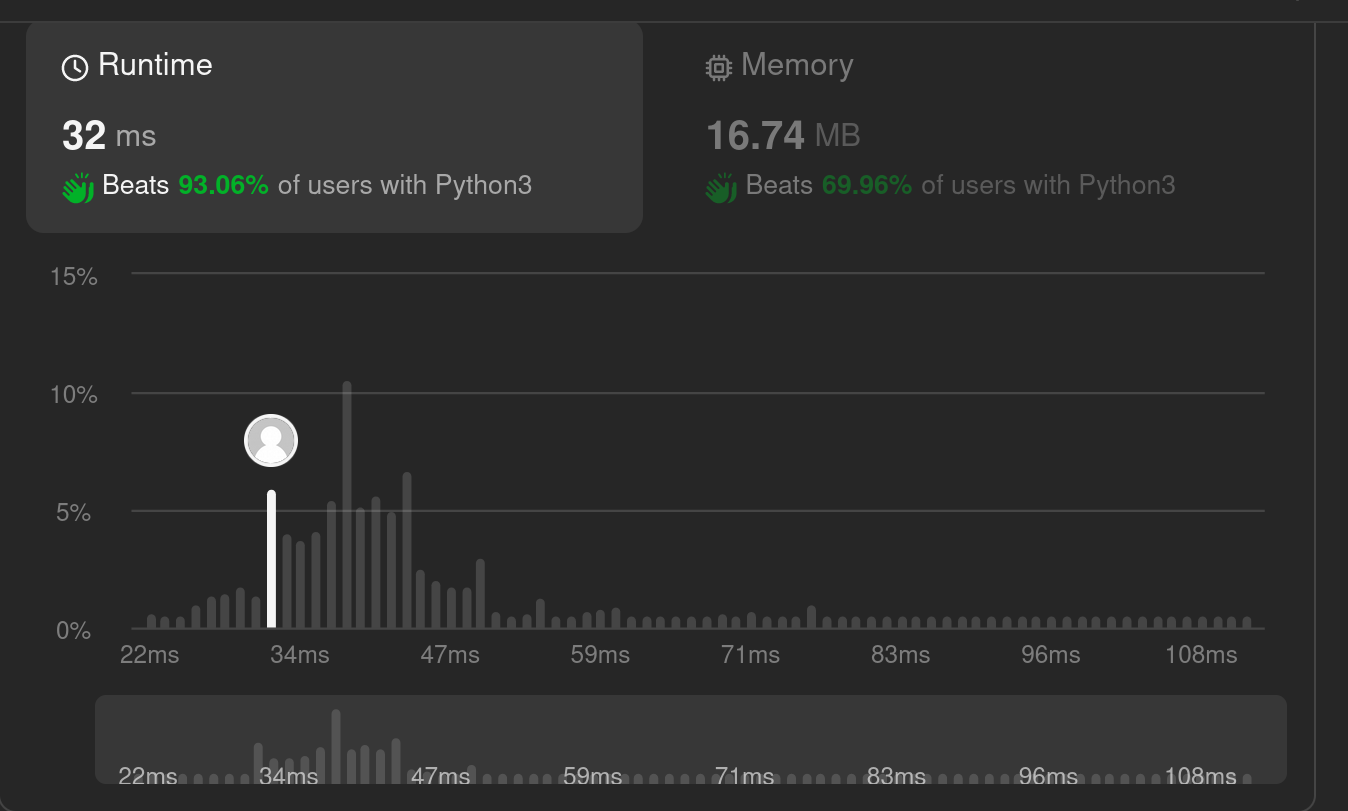Click the 15% label on the y-axis
Image resolution: width=1348 pixels, height=811 pixels.
(x=74, y=276)
